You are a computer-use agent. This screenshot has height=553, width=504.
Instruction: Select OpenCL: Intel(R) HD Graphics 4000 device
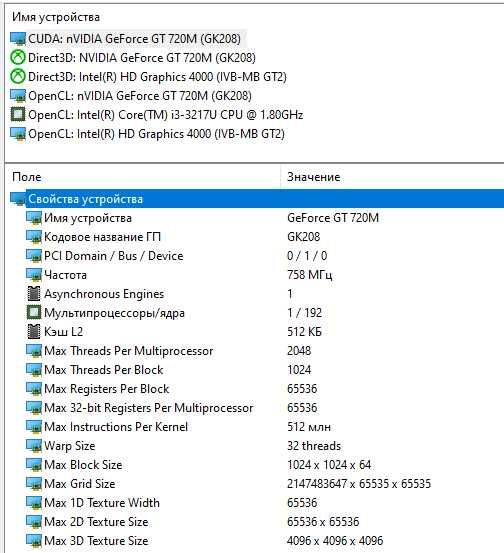click(156, 134)
